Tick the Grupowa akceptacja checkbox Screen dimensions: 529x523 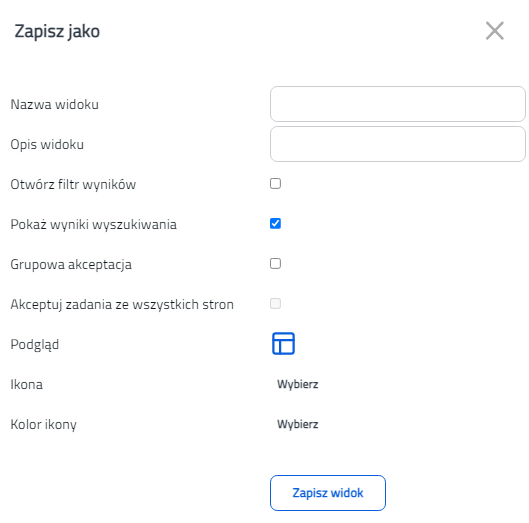(275, 264)
